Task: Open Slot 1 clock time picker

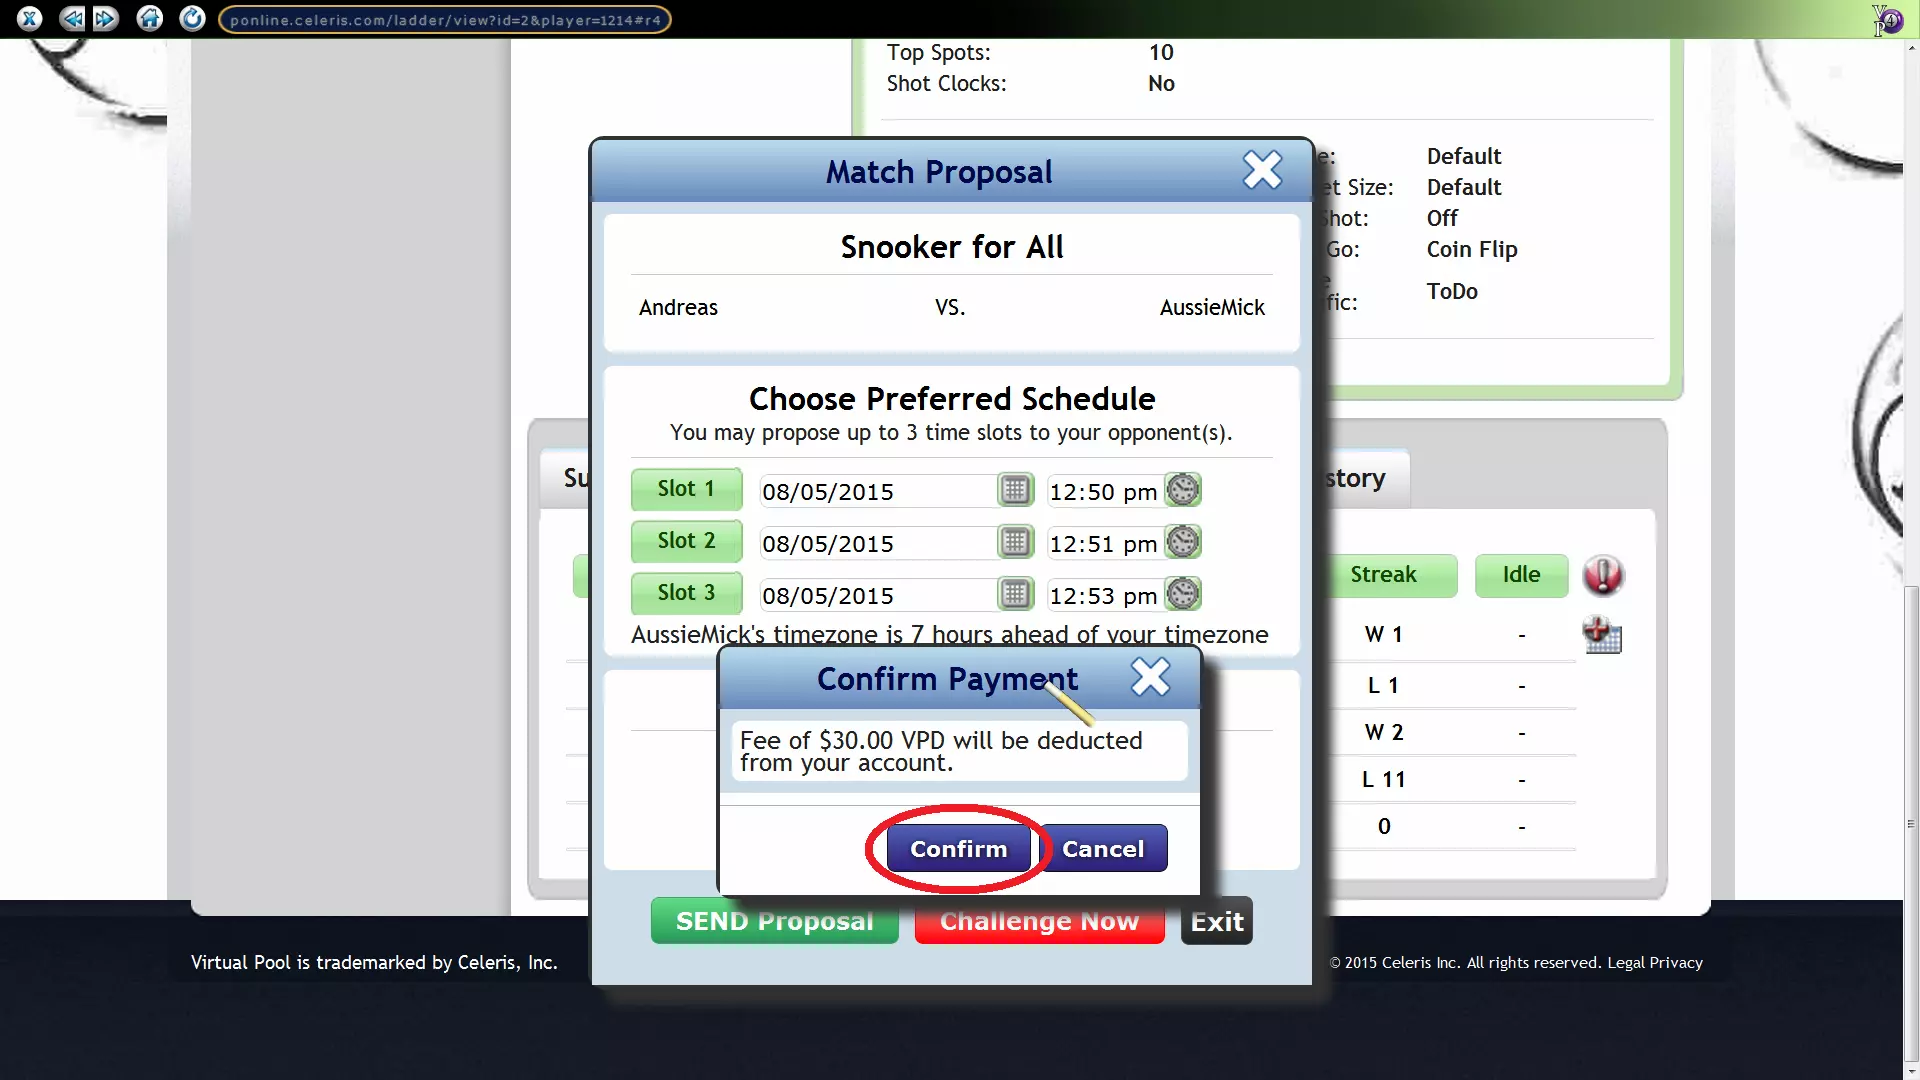Action: pos(1182,490)
